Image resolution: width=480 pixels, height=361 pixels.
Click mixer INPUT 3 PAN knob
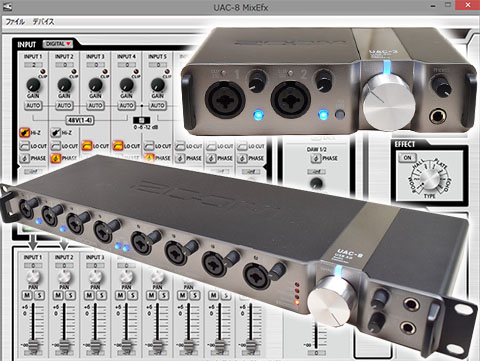click(95, 277)
